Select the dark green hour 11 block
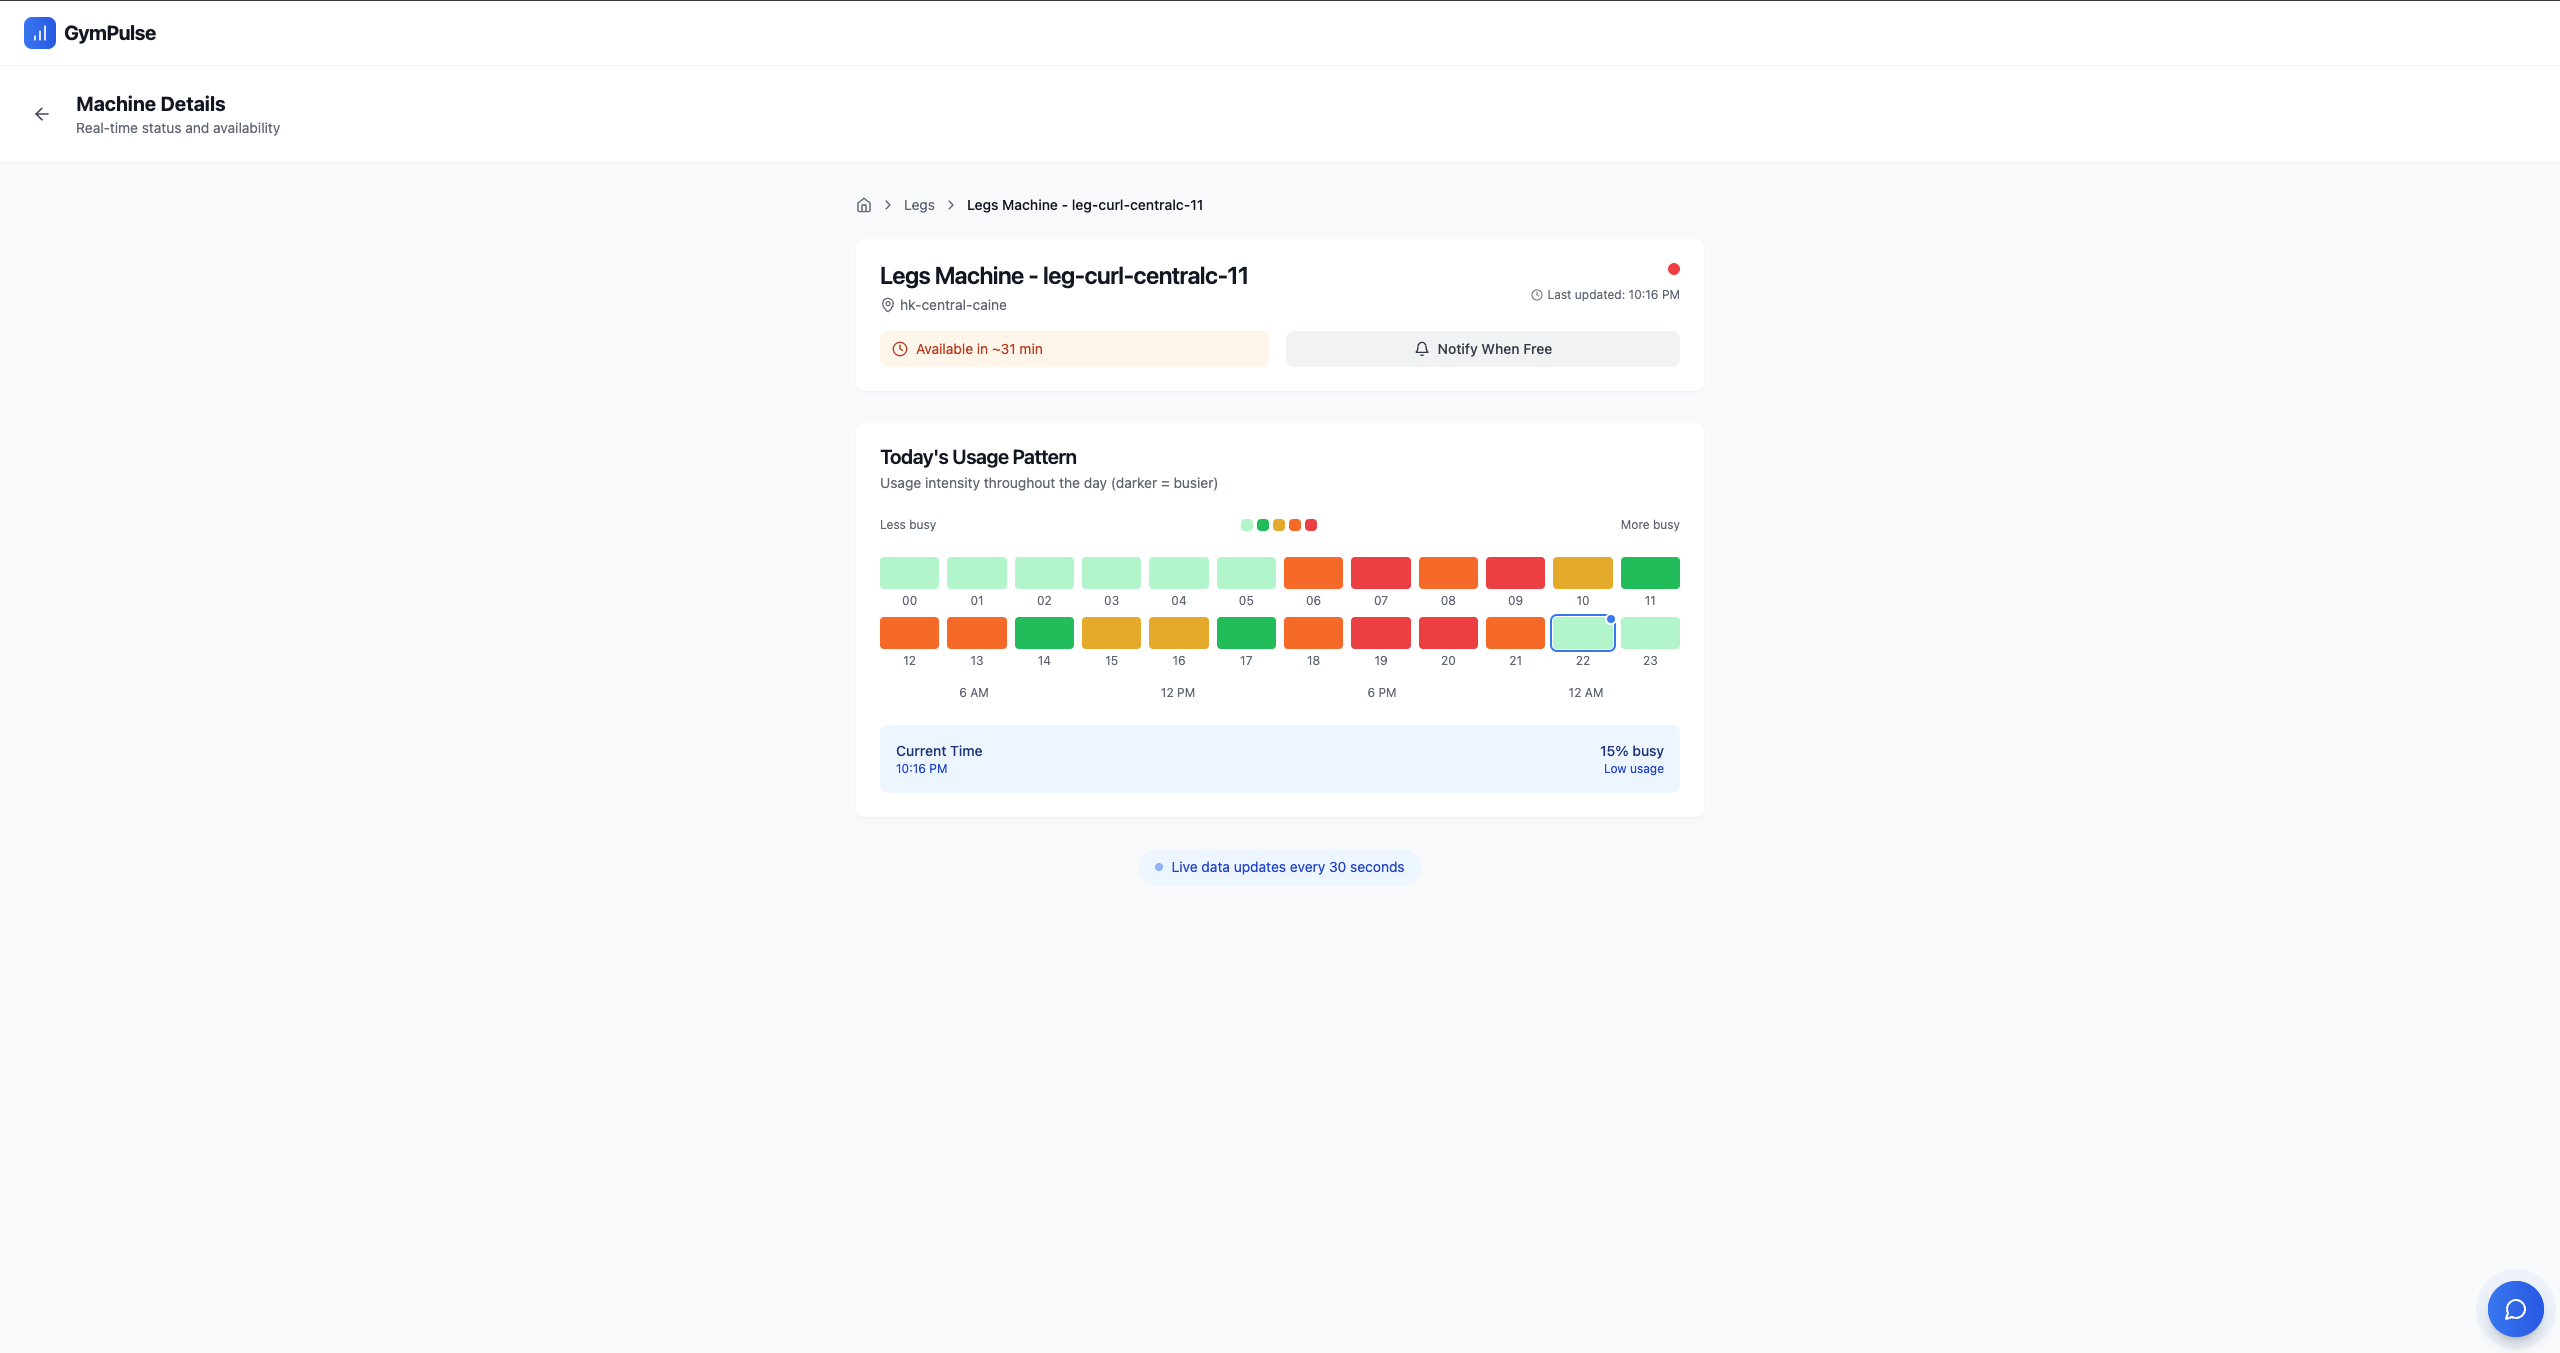 1649,573
